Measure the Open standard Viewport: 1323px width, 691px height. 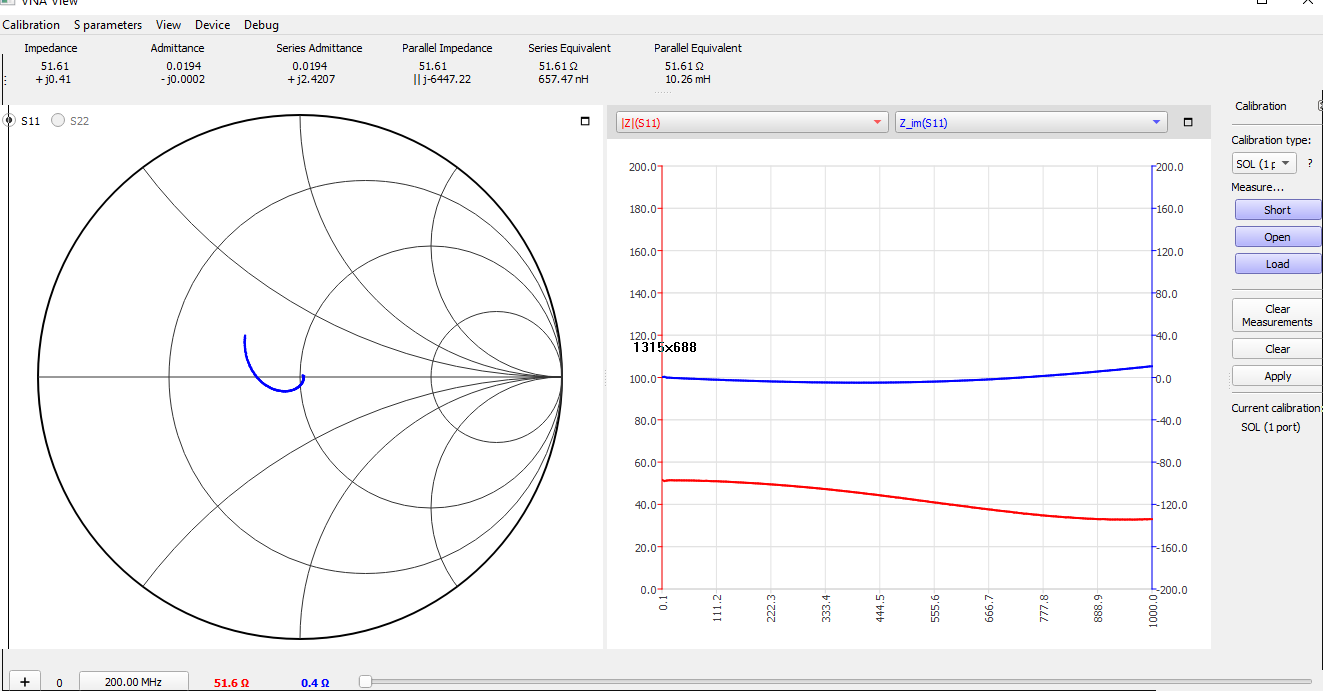point(1277,237)
